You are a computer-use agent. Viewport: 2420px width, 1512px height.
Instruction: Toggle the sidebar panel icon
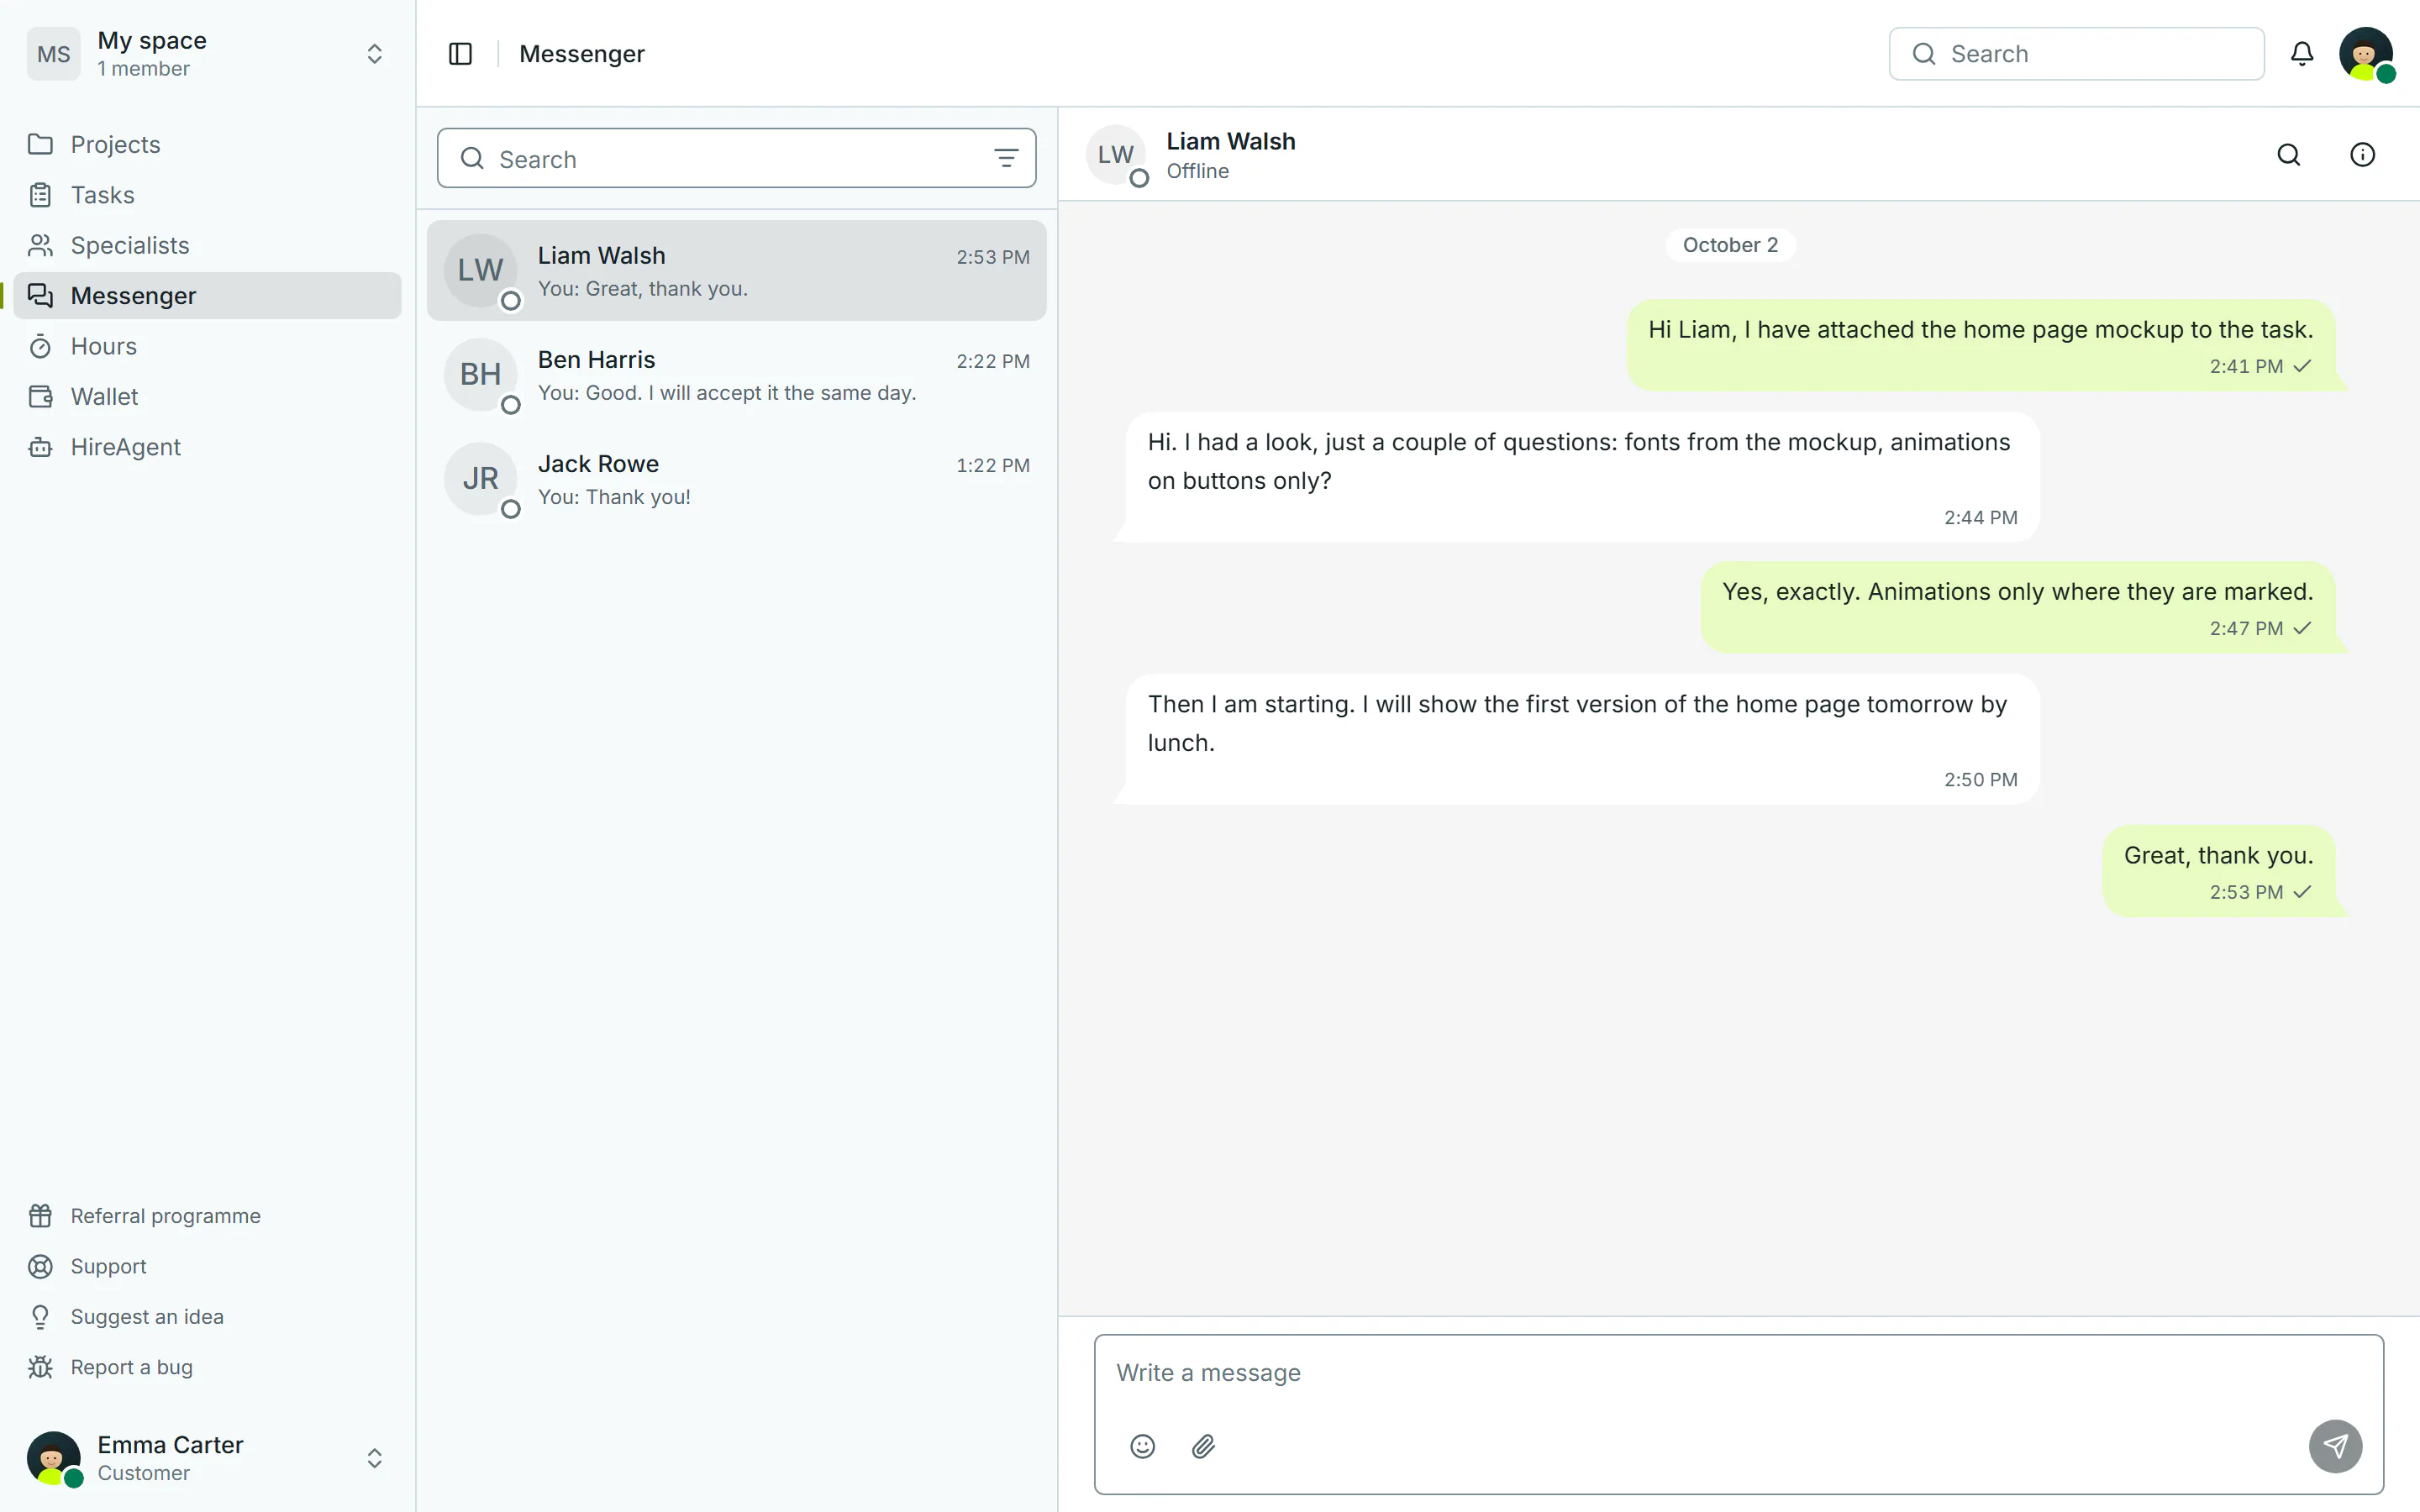point(460,54)
